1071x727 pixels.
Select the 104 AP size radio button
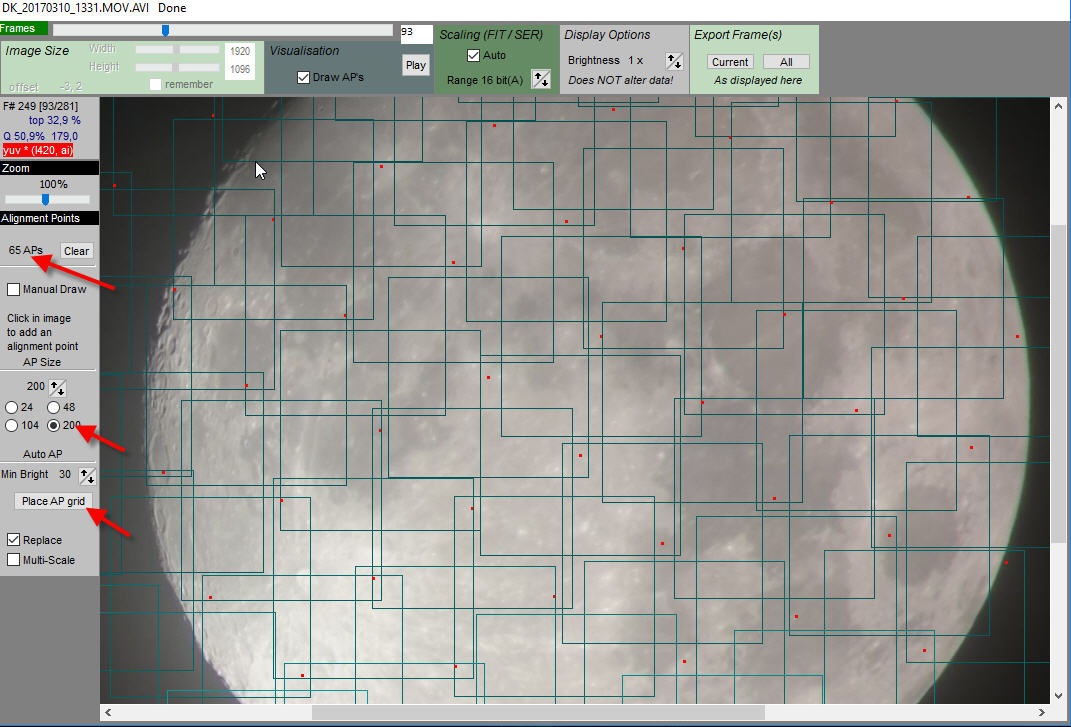(12, 426)
